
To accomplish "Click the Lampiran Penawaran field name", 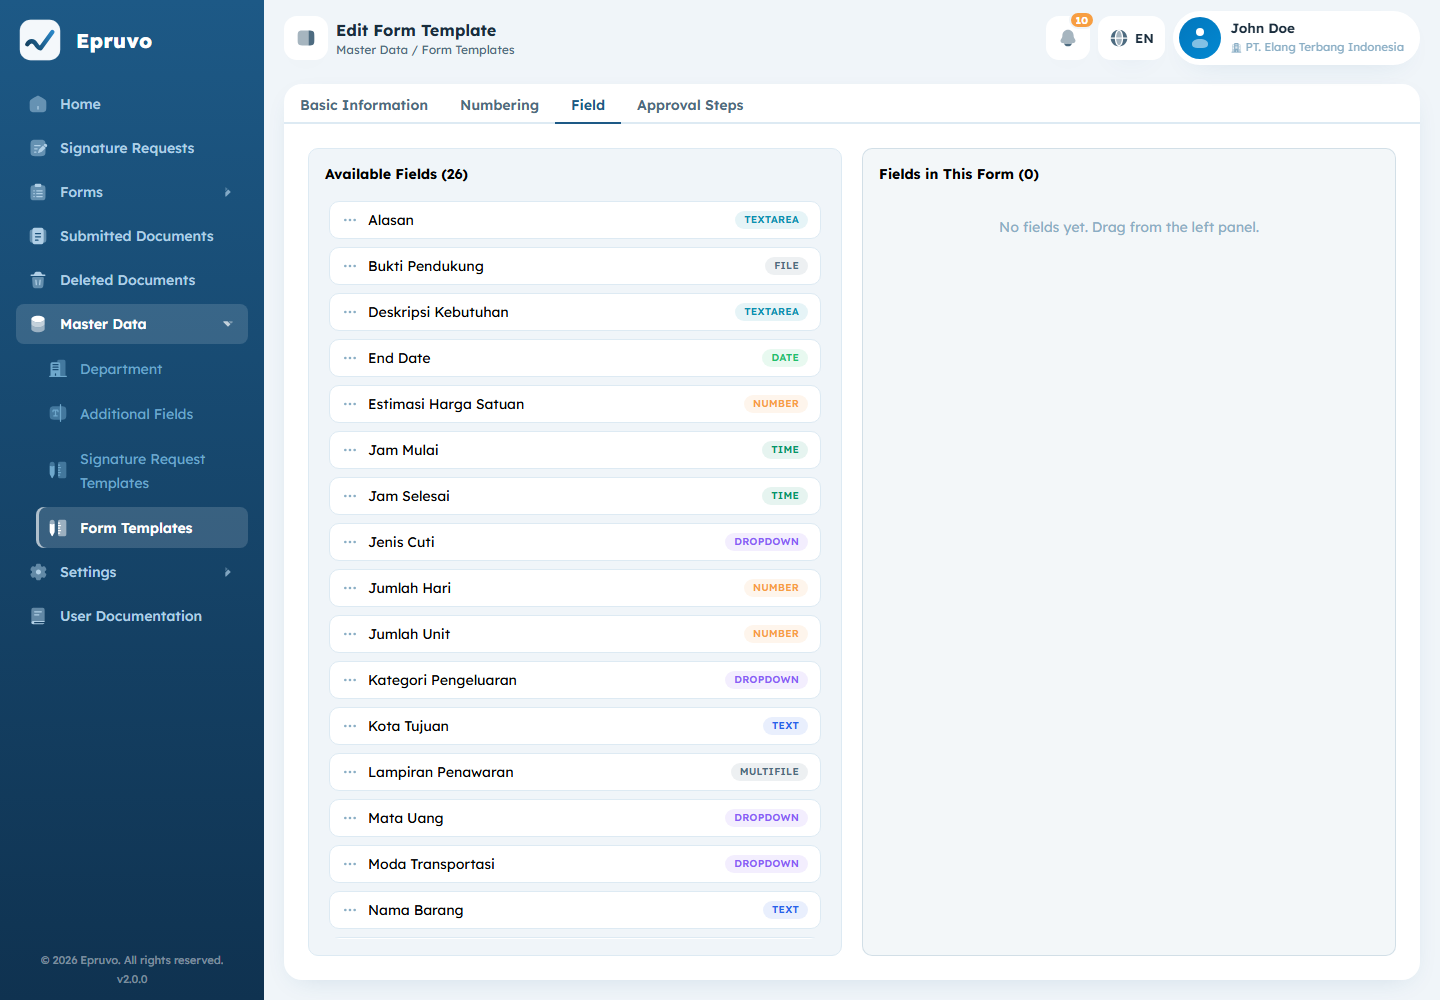I will coord(441,772).
